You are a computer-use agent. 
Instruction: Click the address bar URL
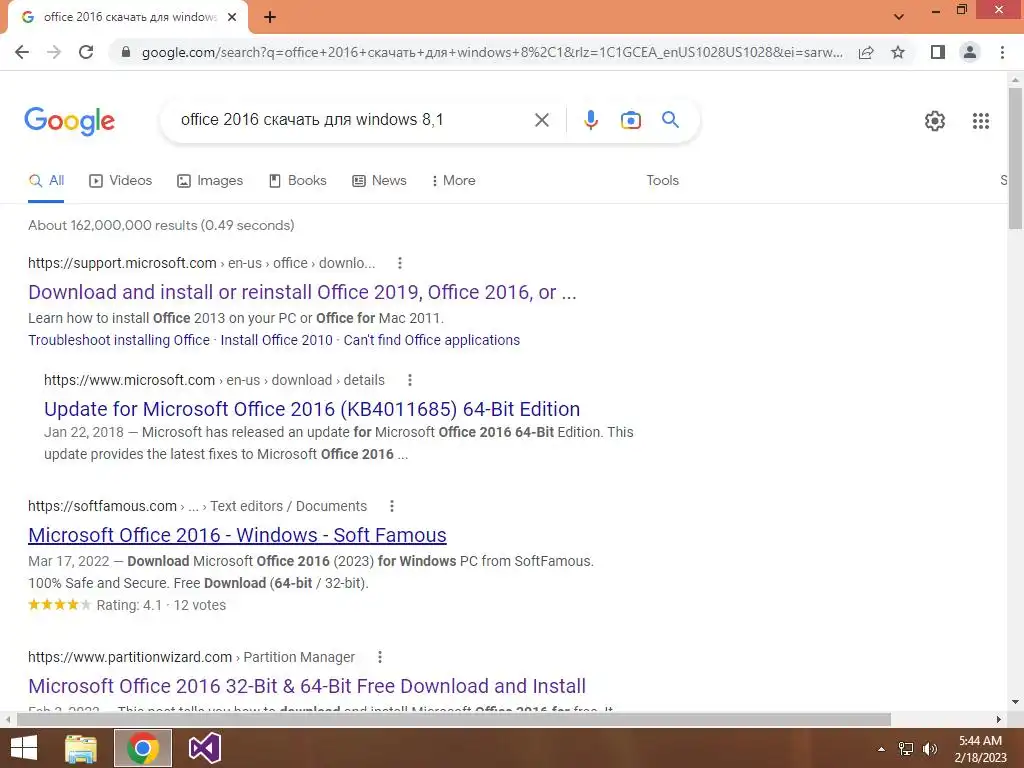tap(492, 52)
